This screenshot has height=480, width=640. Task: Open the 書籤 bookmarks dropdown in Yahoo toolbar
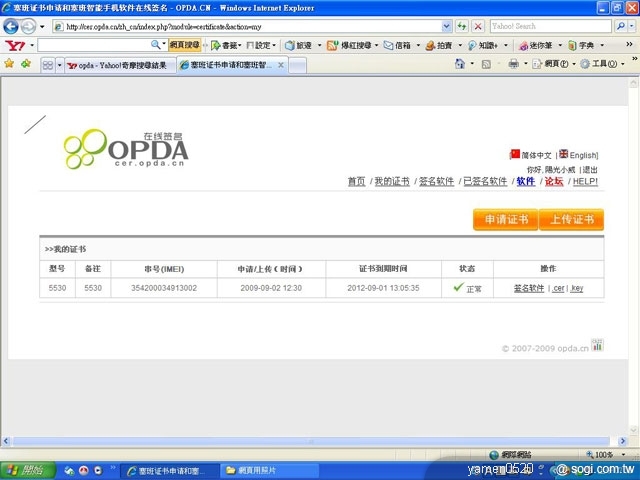pos(228,45)
